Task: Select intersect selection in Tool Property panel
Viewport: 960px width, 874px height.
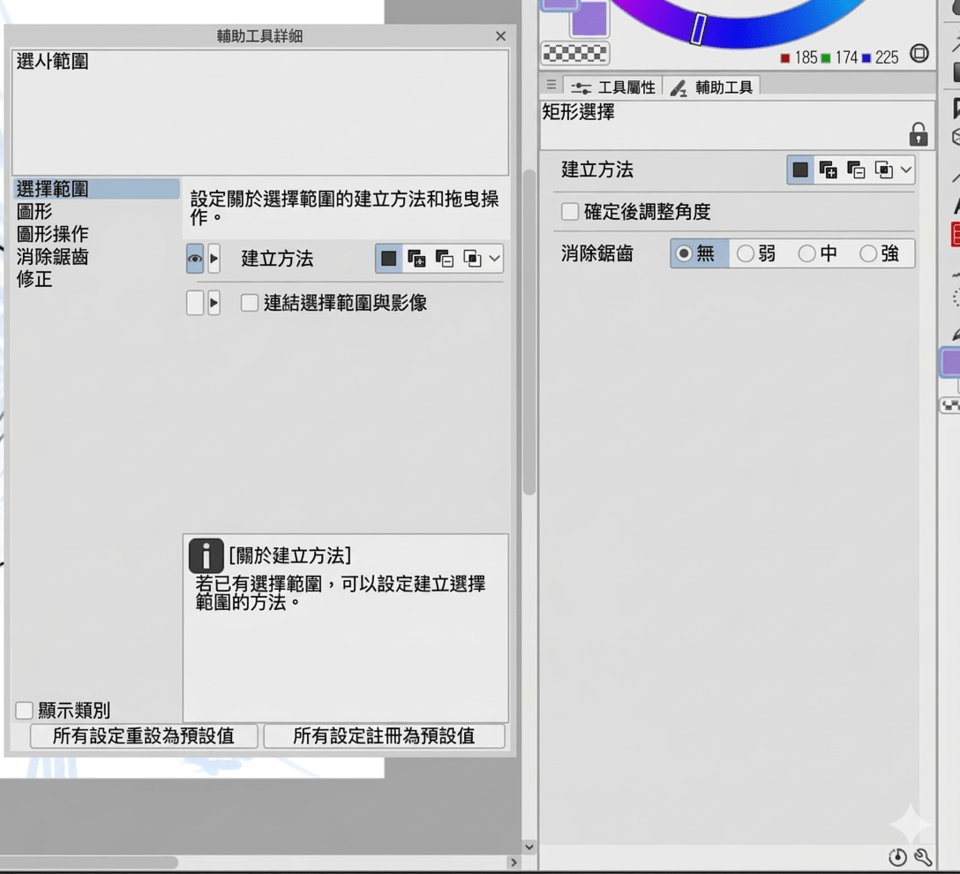Action: click(883, 170)
